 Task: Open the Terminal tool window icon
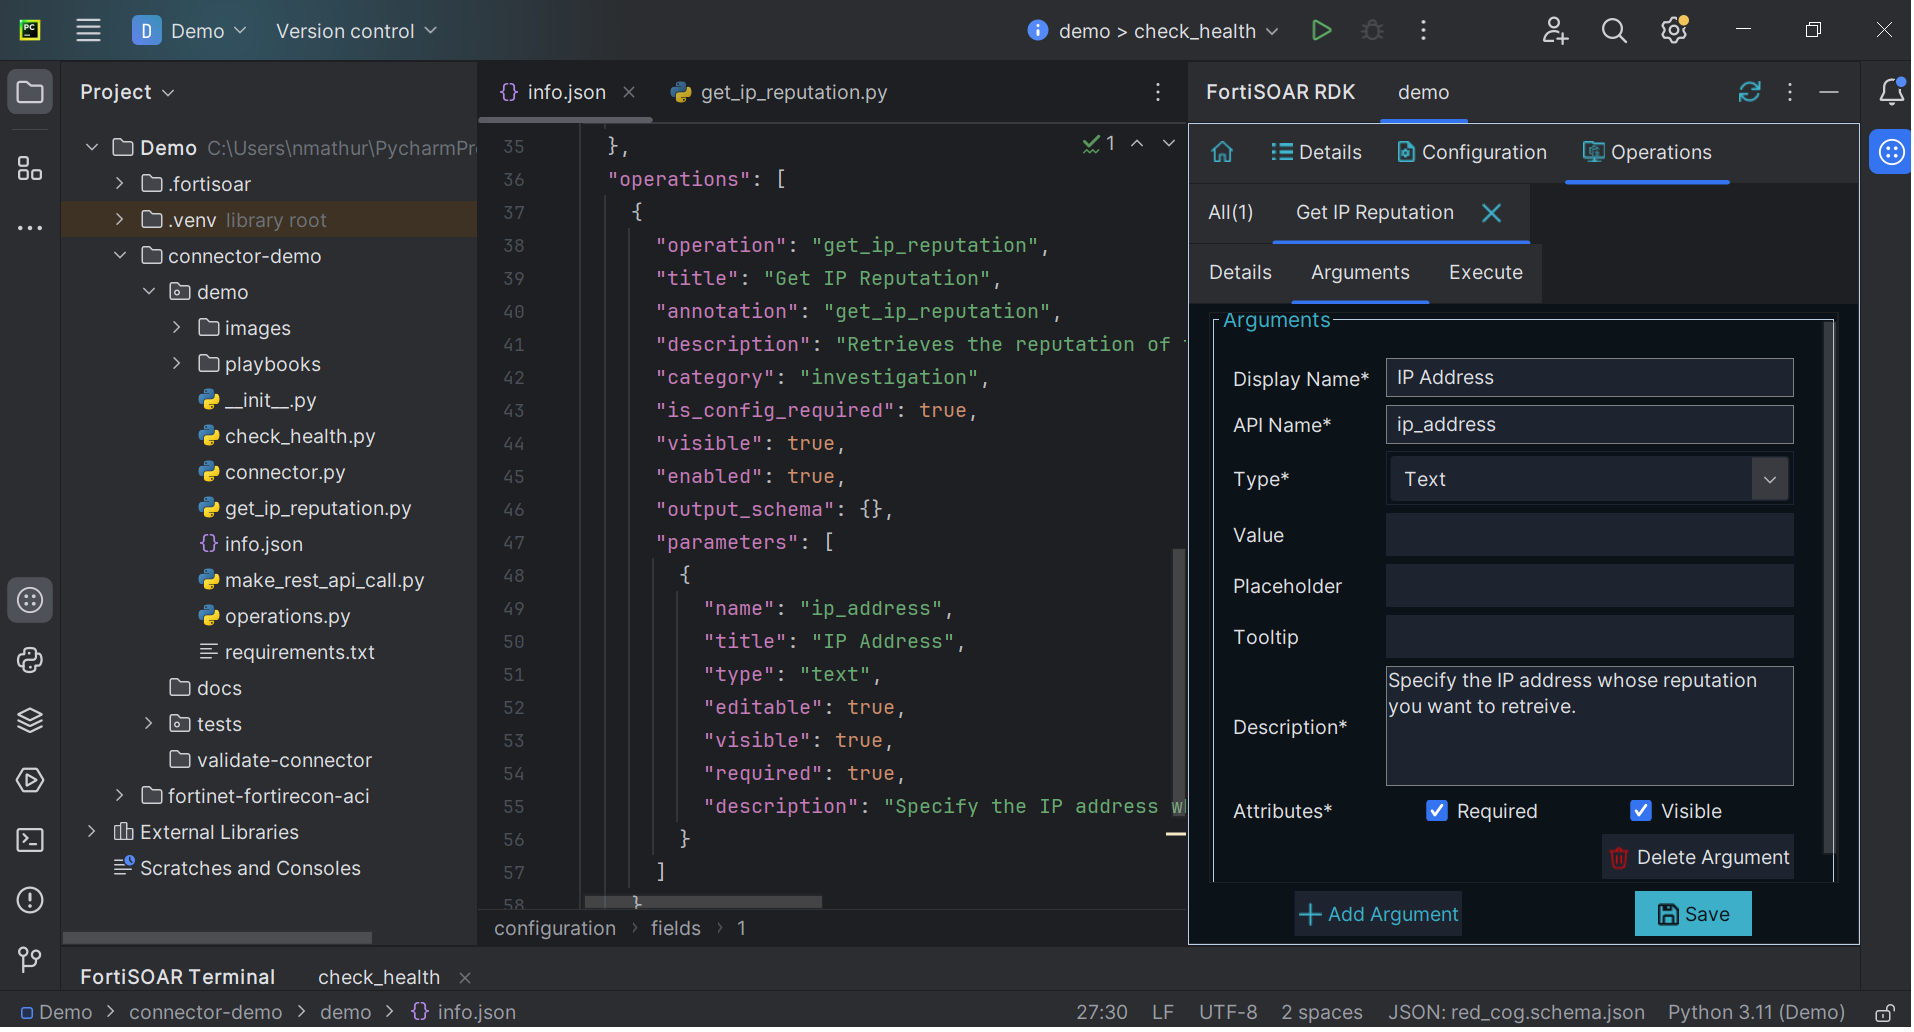coord(30,840)
